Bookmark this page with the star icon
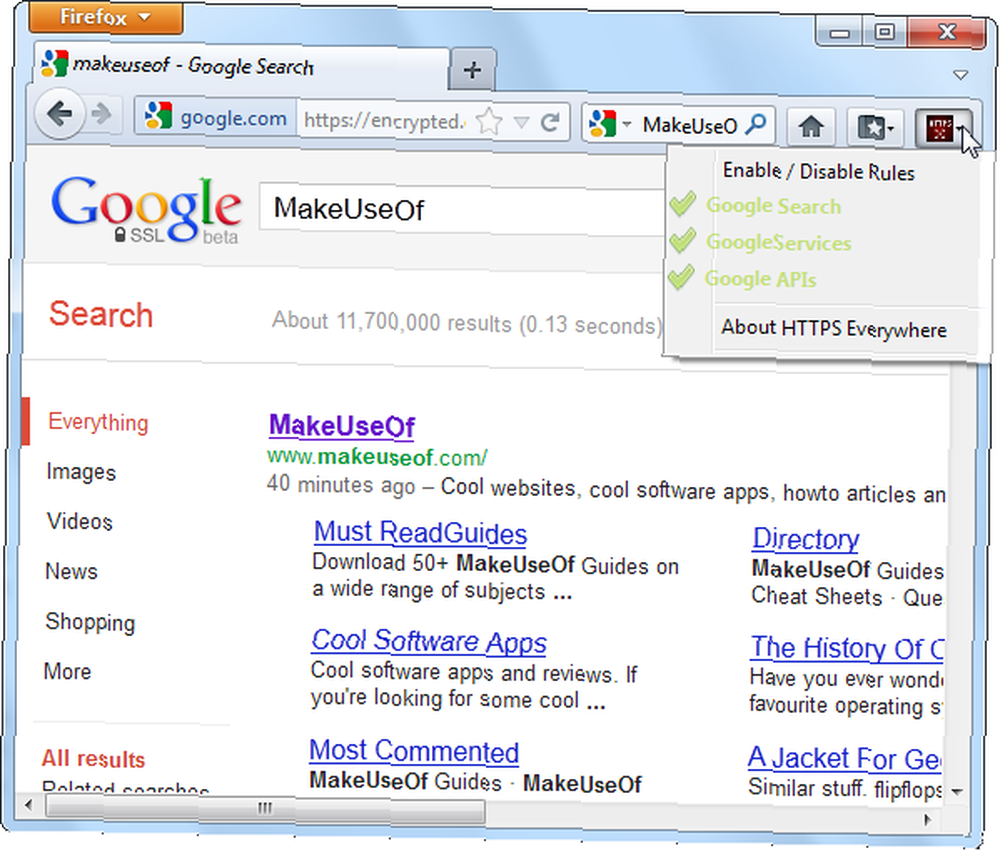 [489, 121]
